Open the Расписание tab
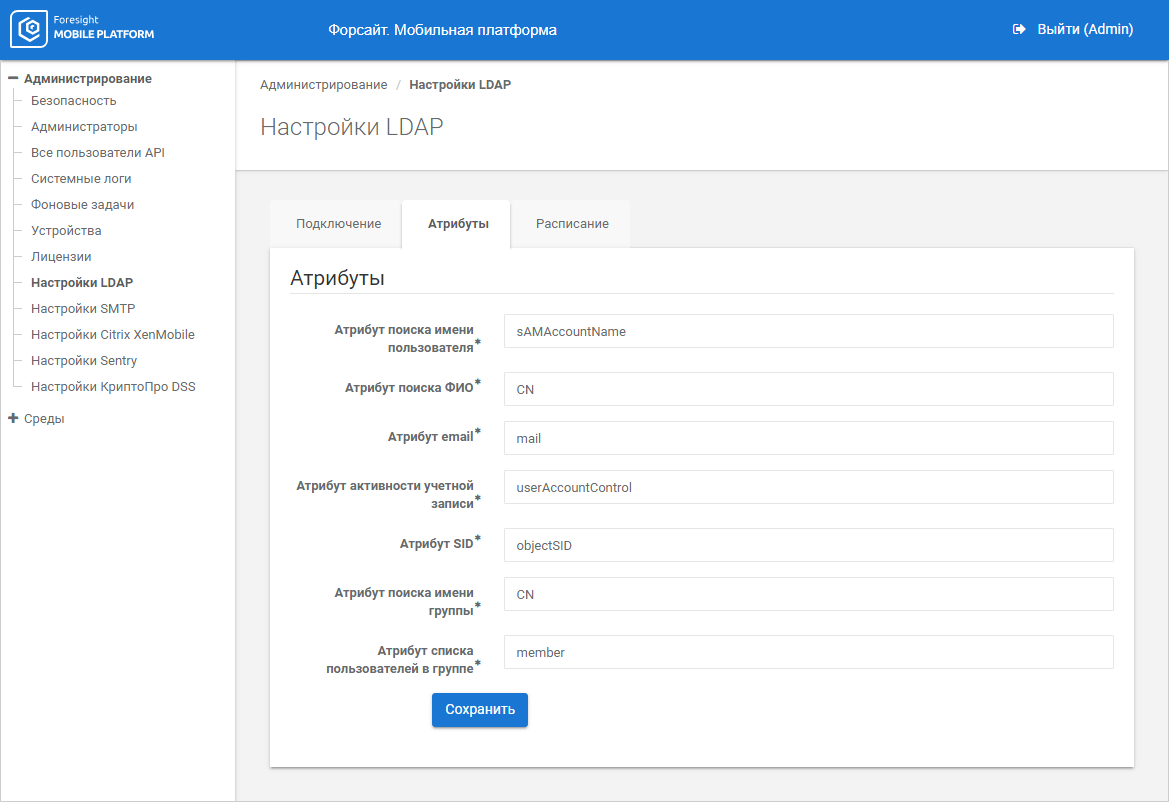The width and height of the screenshot is (1169, 802). pos(572,224)
